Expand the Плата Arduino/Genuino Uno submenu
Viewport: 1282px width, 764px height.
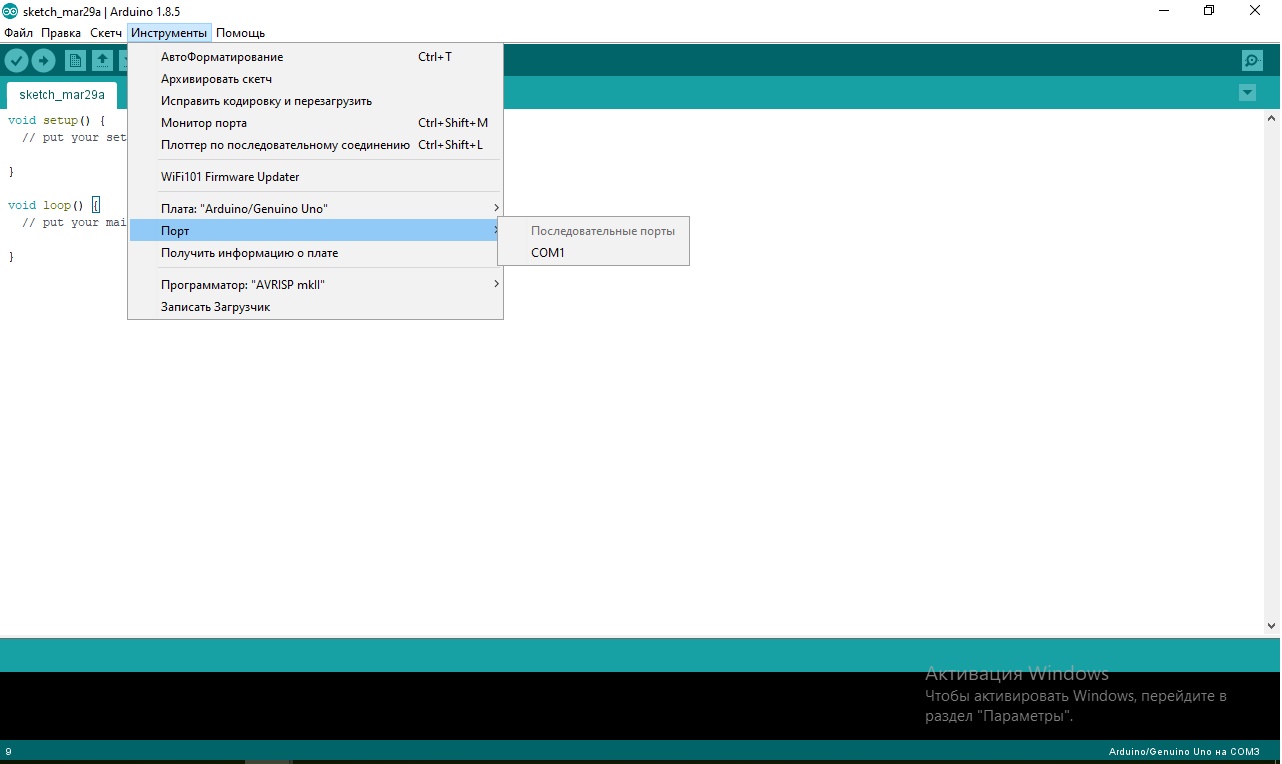315,209
